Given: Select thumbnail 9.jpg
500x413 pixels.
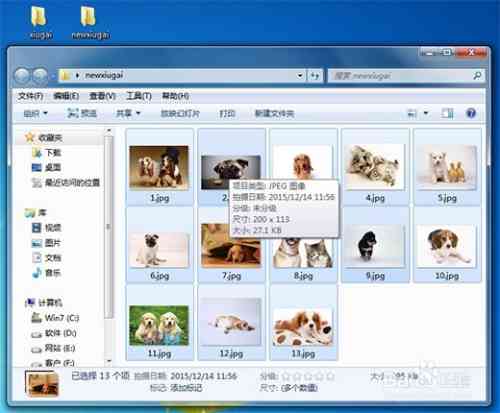Looking at the screenshot, I should pyautogui.click(x=375, y=245).
